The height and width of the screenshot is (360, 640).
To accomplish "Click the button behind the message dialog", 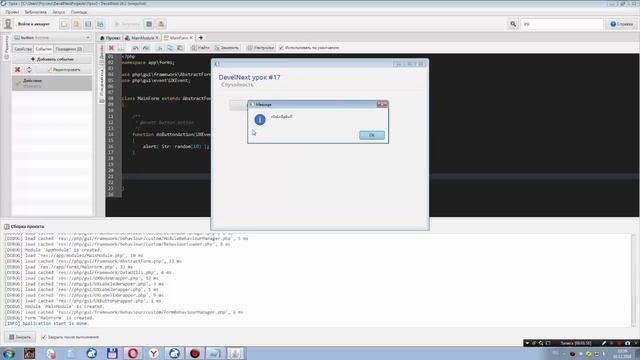I will (238, 104).
